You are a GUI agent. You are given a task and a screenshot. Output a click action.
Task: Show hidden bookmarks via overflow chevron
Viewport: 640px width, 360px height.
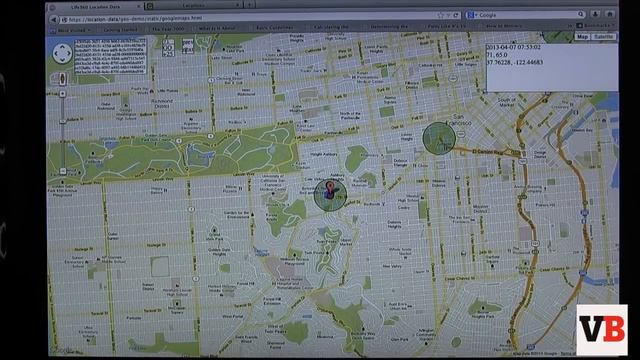[x=570, y=26]
